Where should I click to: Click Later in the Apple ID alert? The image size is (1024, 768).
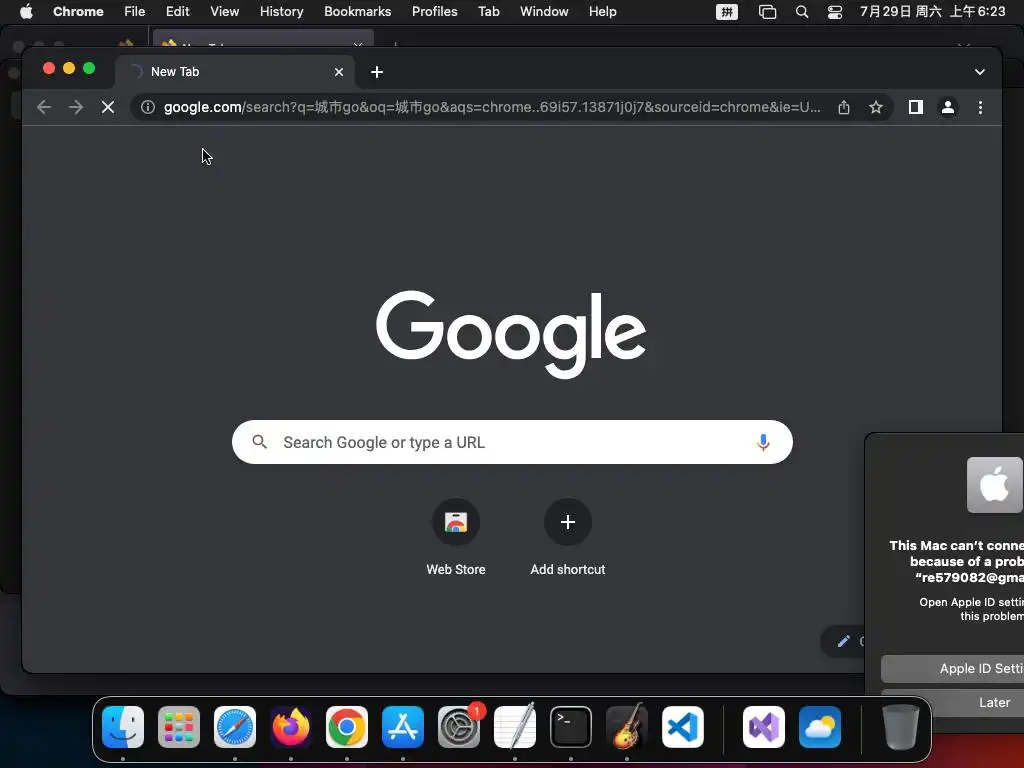coord(952,702)
